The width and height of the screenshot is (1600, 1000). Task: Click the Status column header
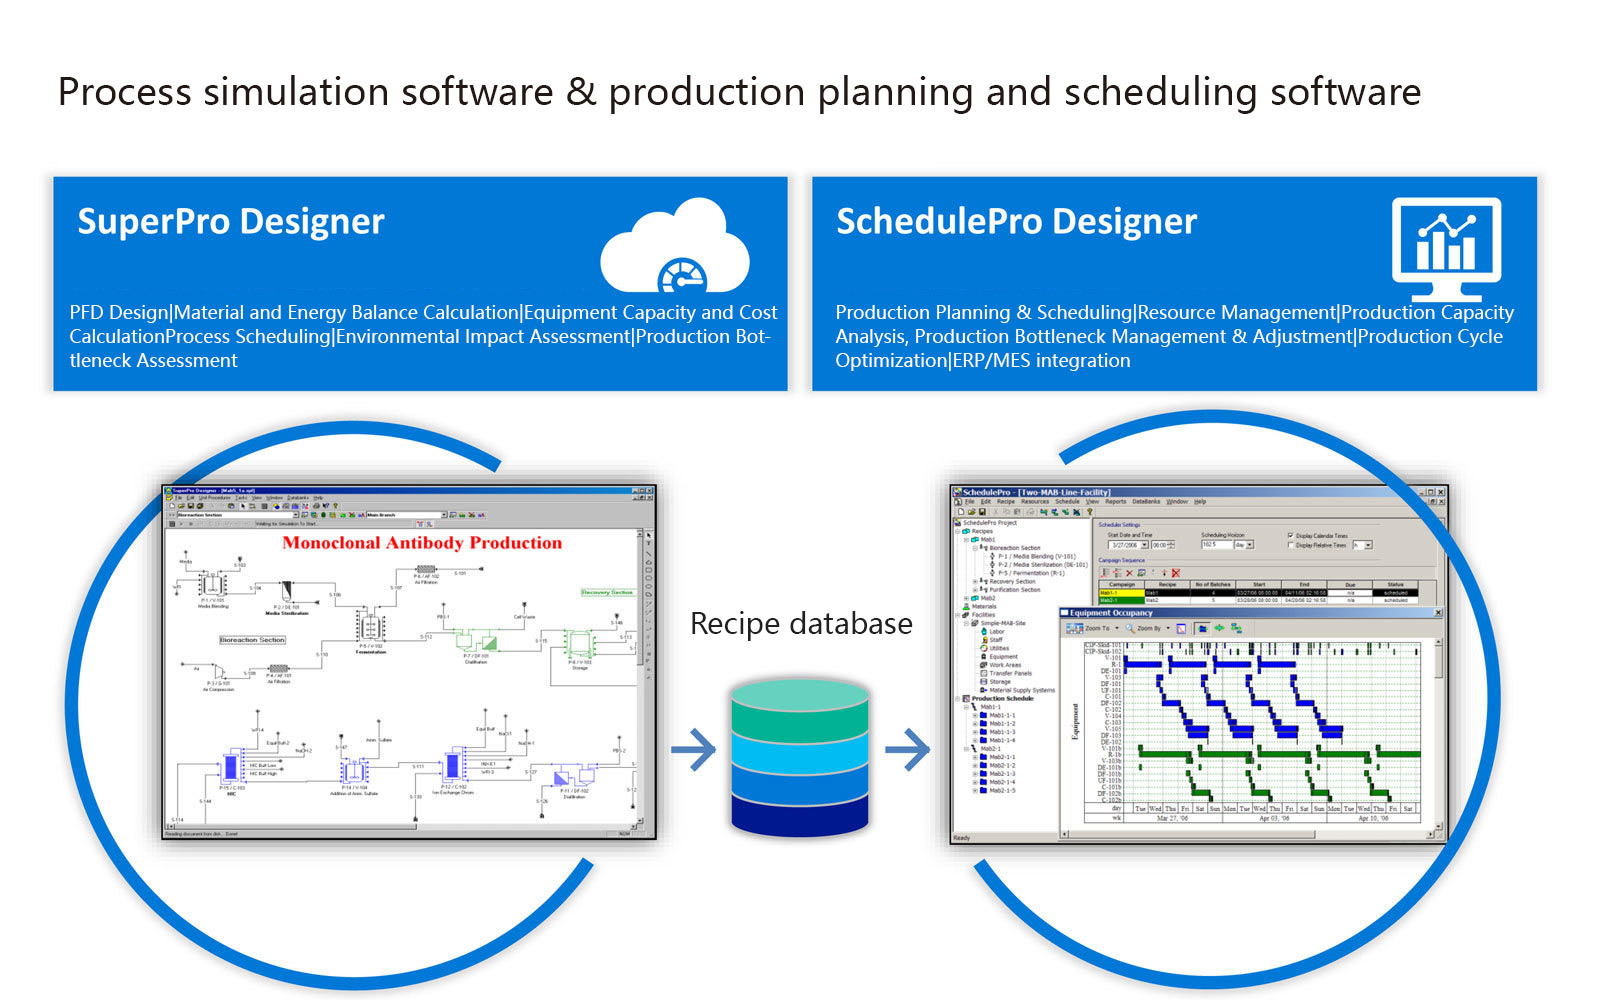point(1395,584)
